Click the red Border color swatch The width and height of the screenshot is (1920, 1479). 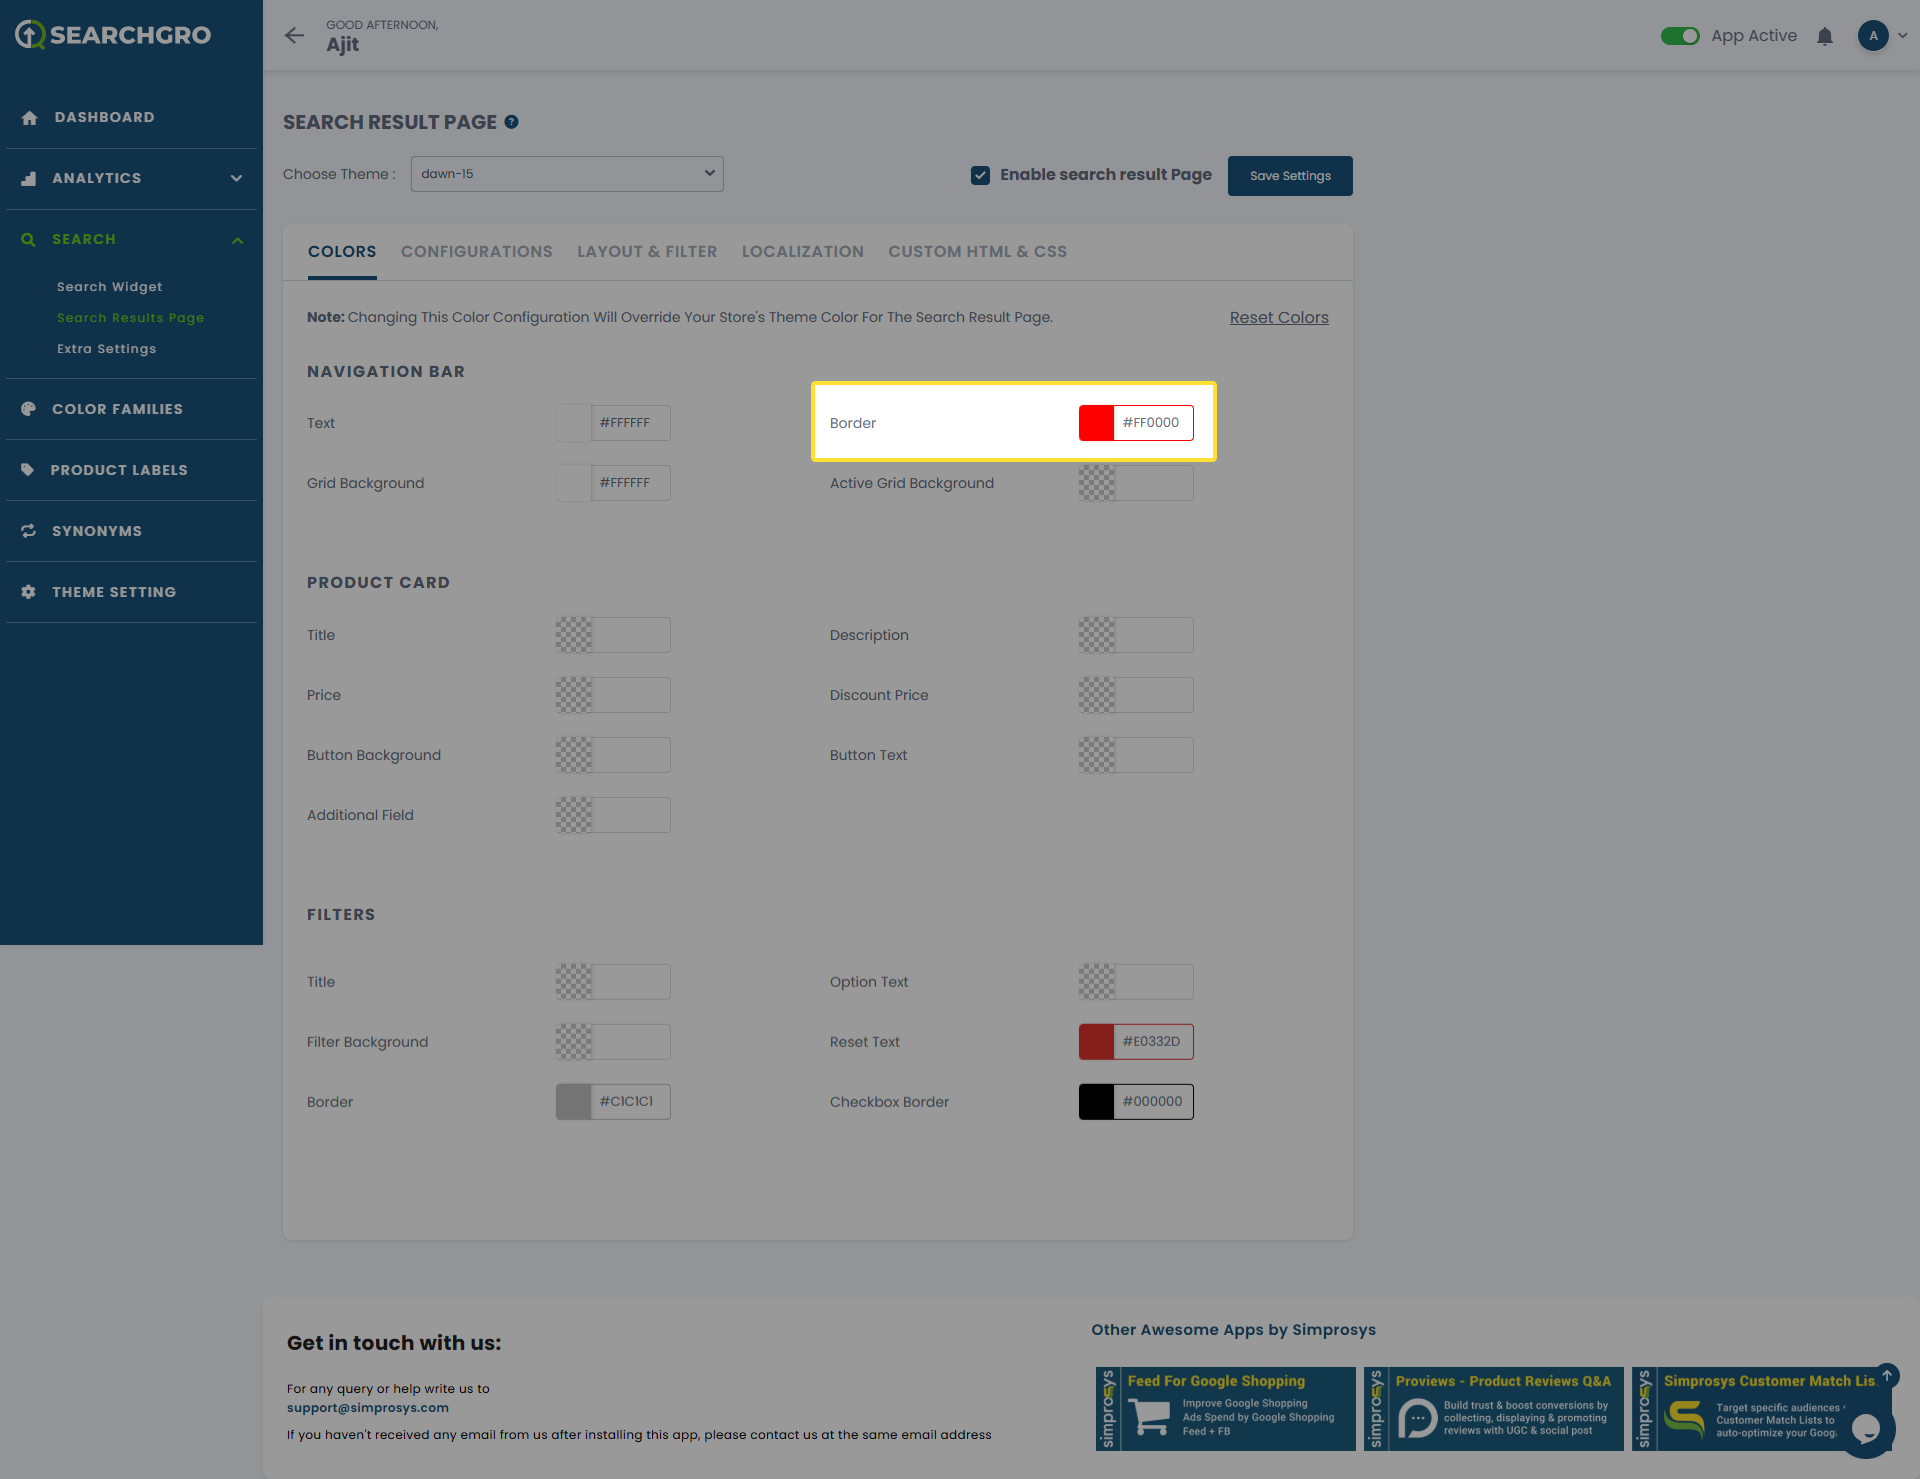(1096, 423)
